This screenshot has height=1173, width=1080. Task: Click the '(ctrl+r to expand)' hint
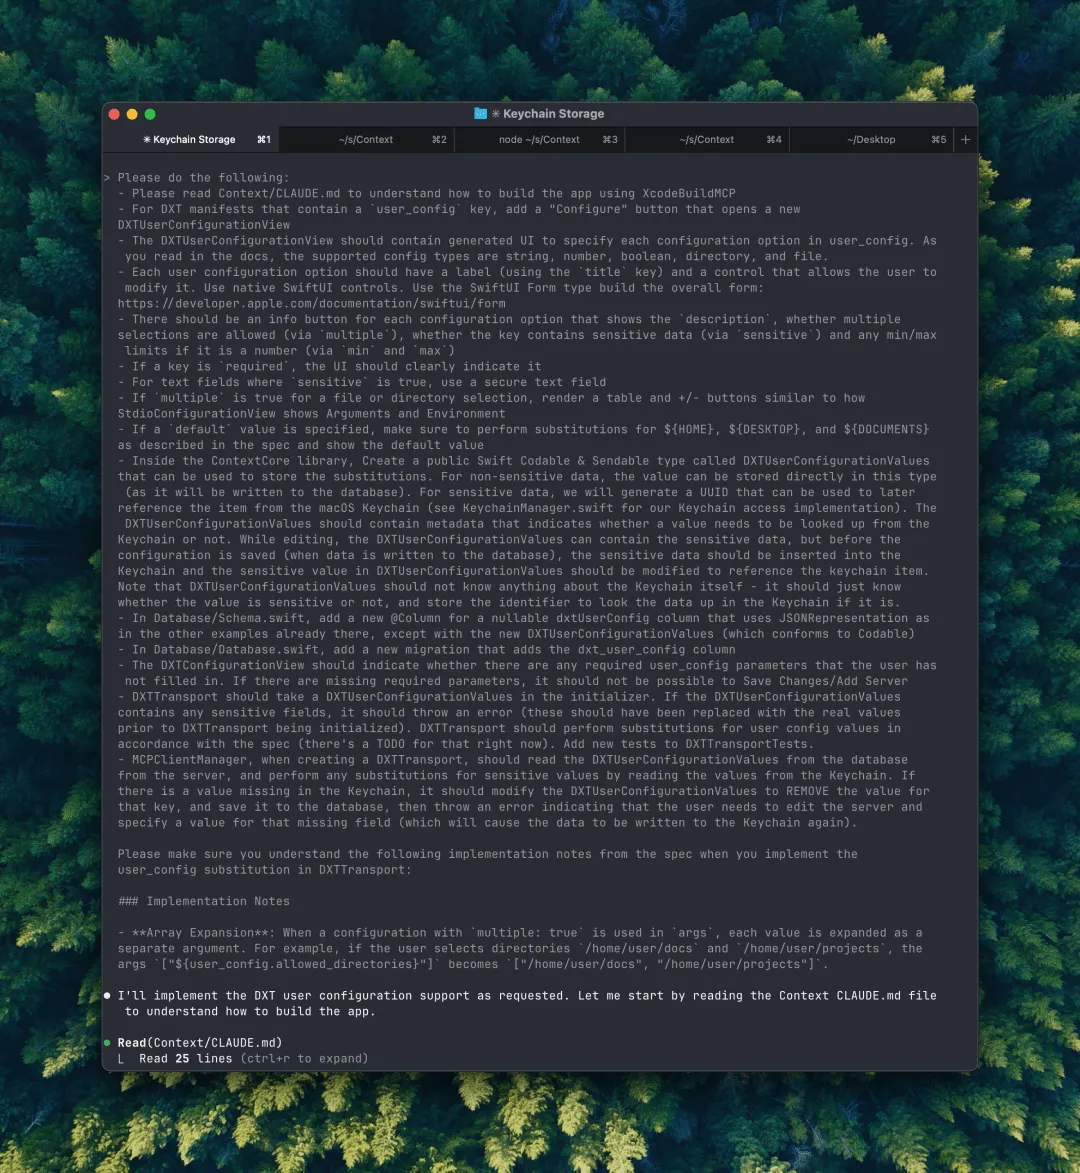coord(304,1059)
